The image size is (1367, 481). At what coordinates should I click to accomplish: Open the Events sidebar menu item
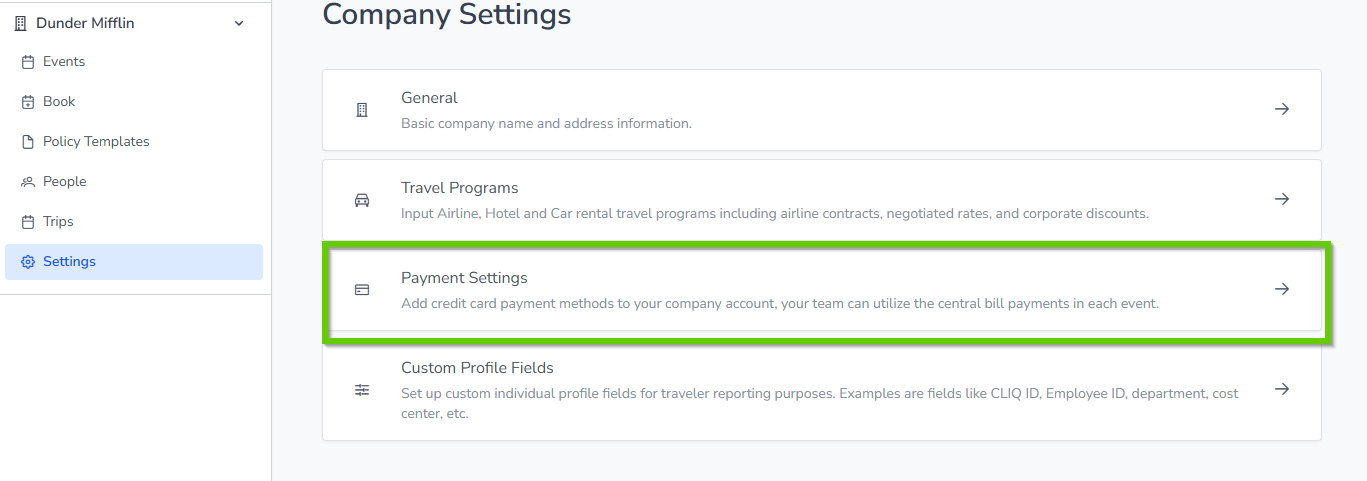click(64, 62)
